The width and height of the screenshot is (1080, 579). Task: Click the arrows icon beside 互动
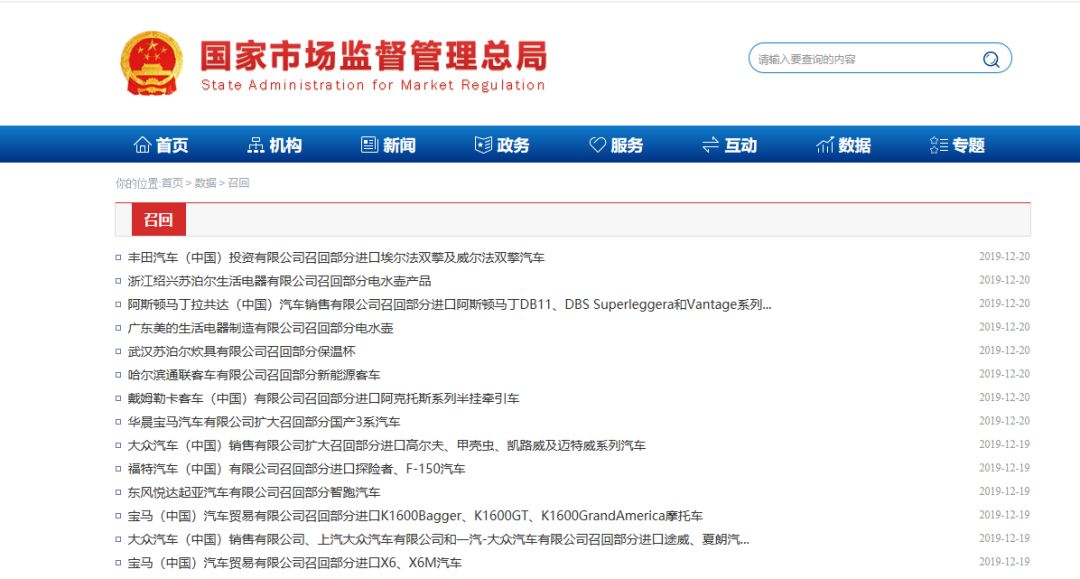coord(710,145)
